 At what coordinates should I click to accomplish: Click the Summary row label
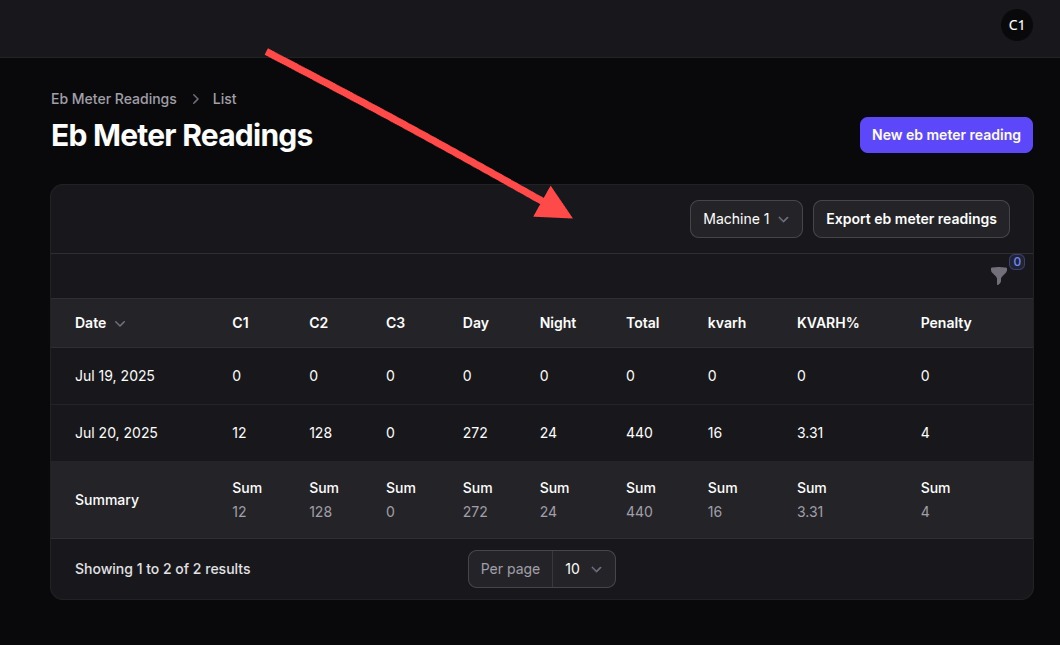coord(107,500)
